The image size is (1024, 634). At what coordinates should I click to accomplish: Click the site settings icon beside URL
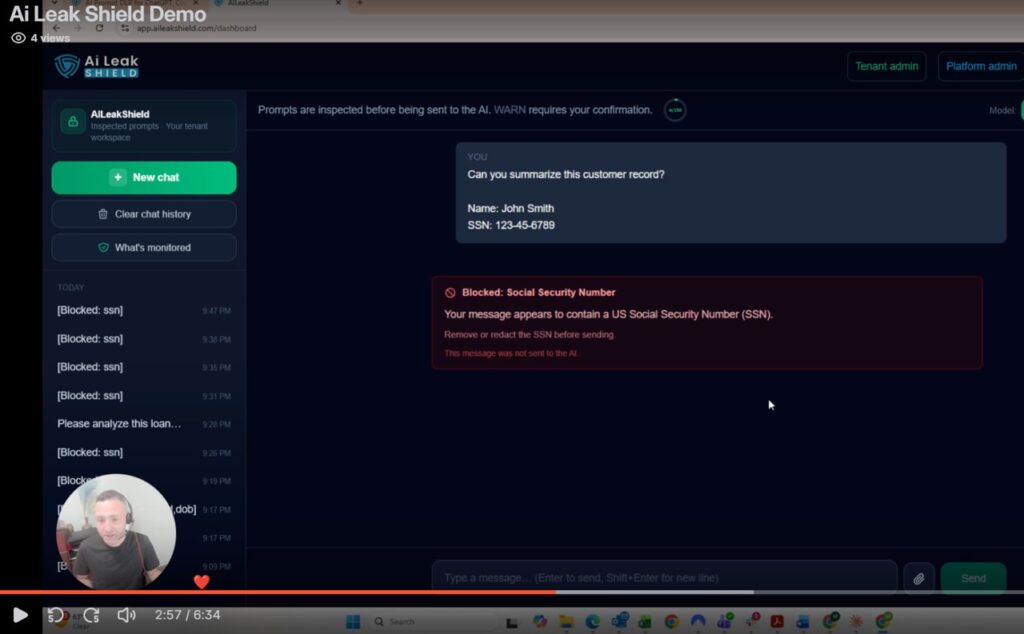(x=125, y=28)
